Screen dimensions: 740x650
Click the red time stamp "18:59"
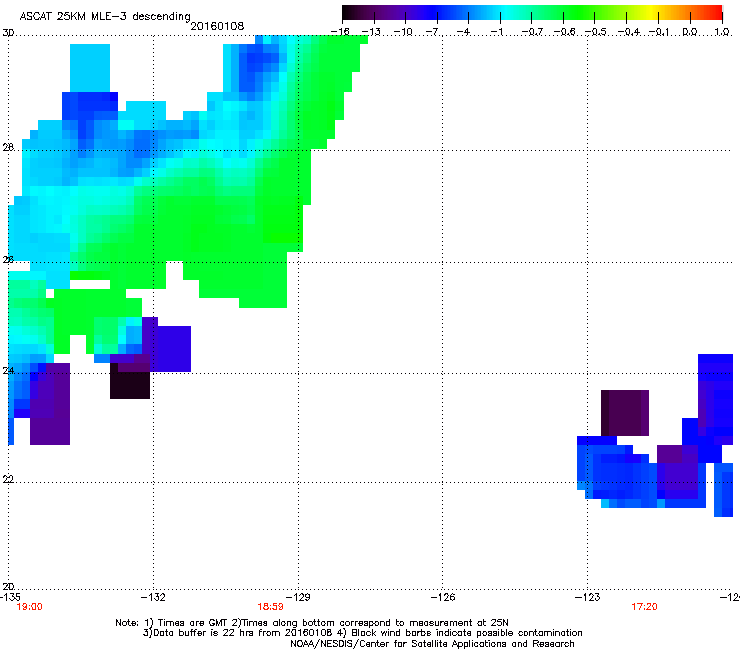[270, 607]
